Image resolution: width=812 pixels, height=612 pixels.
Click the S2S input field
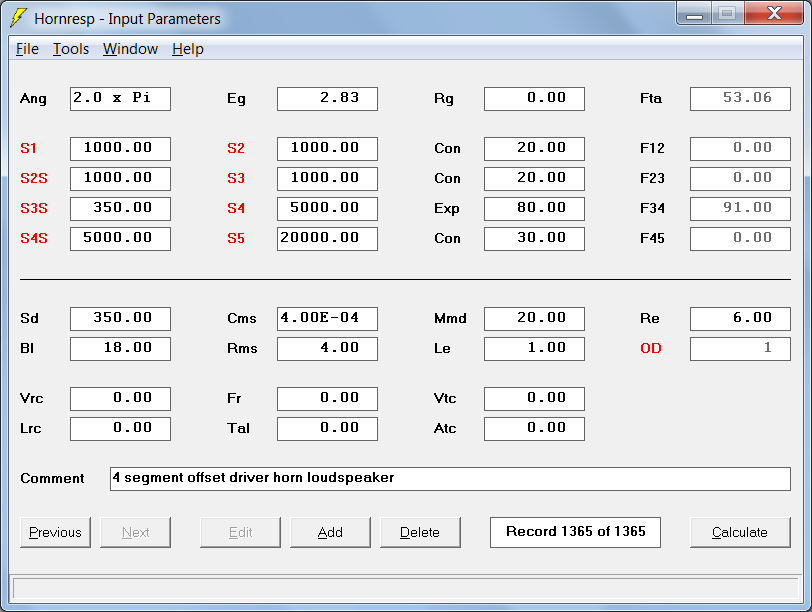120,179
